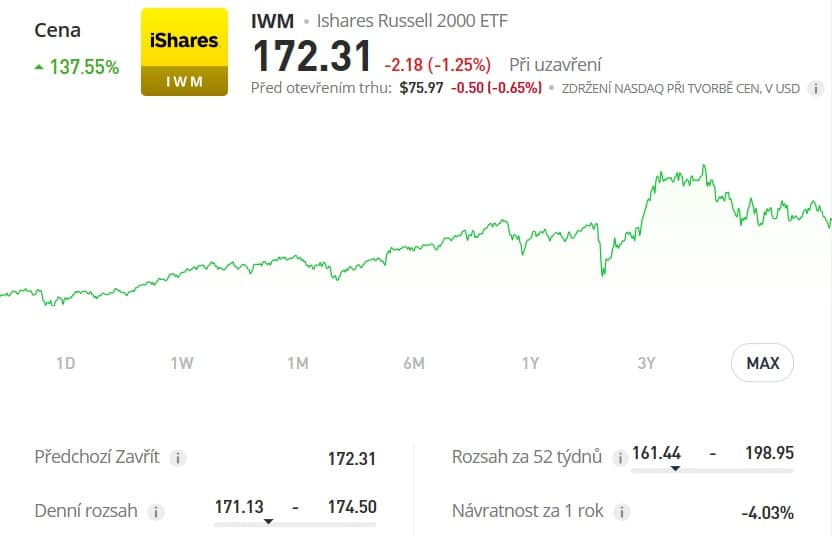
Task: Click info icon beside Předchozí Zavřít
Action: coord(178,459)
